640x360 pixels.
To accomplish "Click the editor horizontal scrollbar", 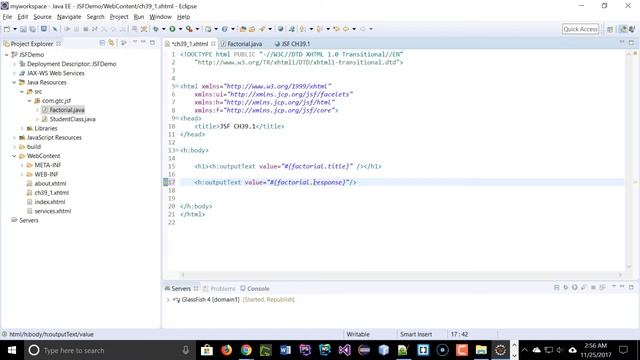I will (x=401, y=275).
